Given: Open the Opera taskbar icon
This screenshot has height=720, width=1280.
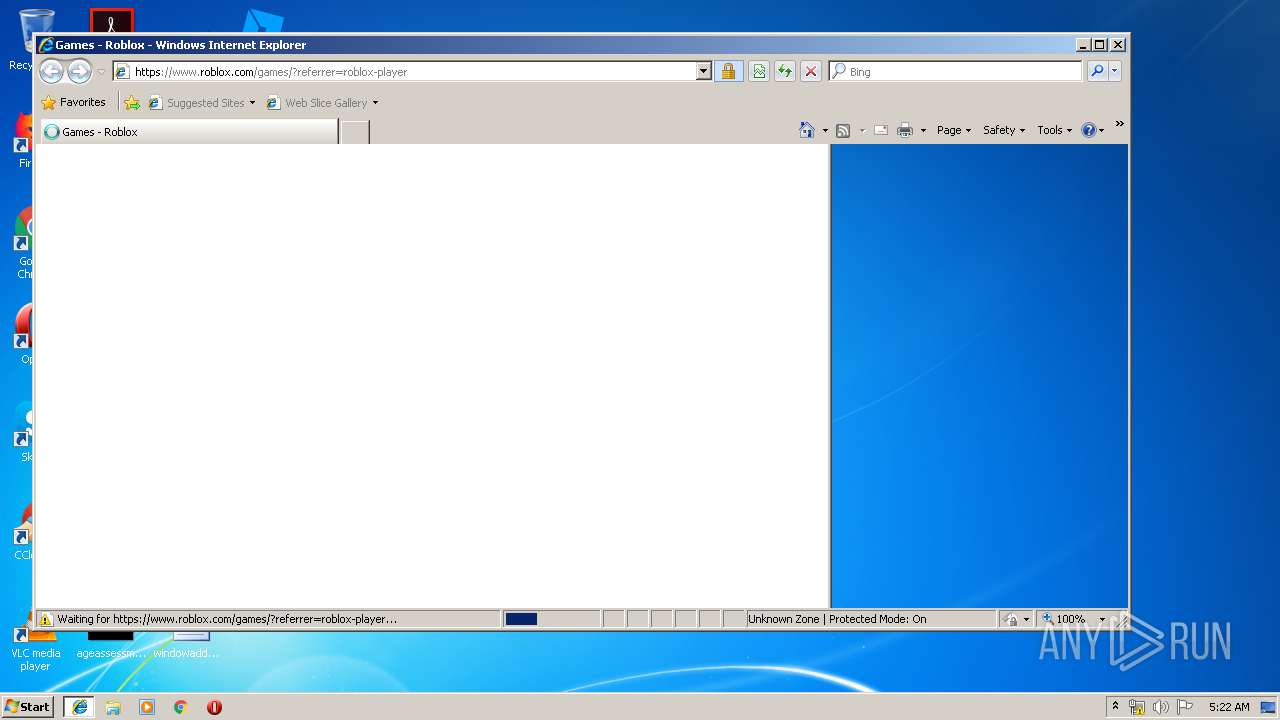Looking at the screenshot, I should (214, 706).
